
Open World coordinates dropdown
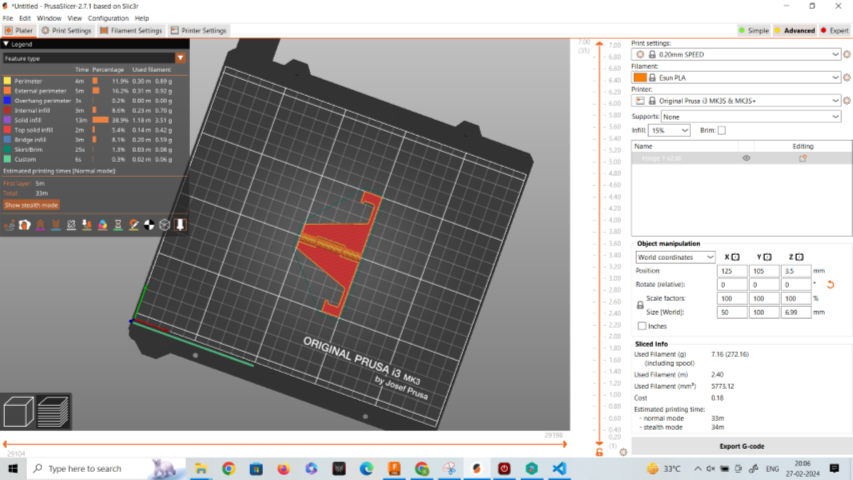675,257
